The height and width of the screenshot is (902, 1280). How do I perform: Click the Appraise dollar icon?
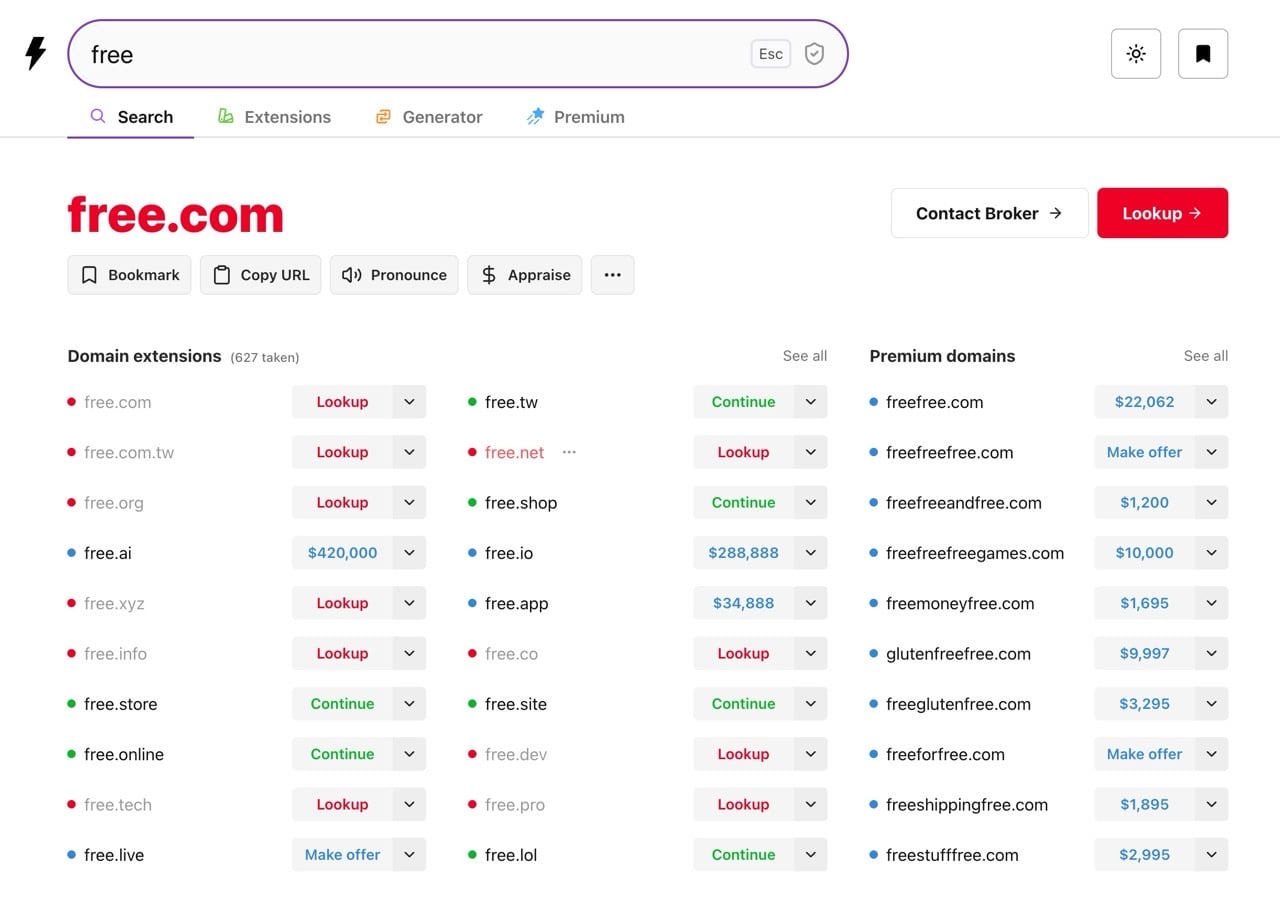[x=489, y=274]
